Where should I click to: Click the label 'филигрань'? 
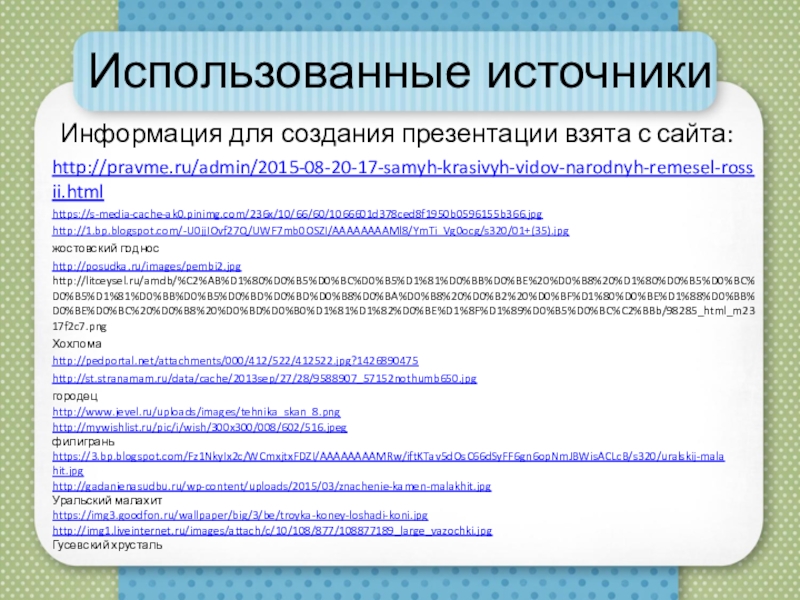pyautogui.click(x=83, y=441)
